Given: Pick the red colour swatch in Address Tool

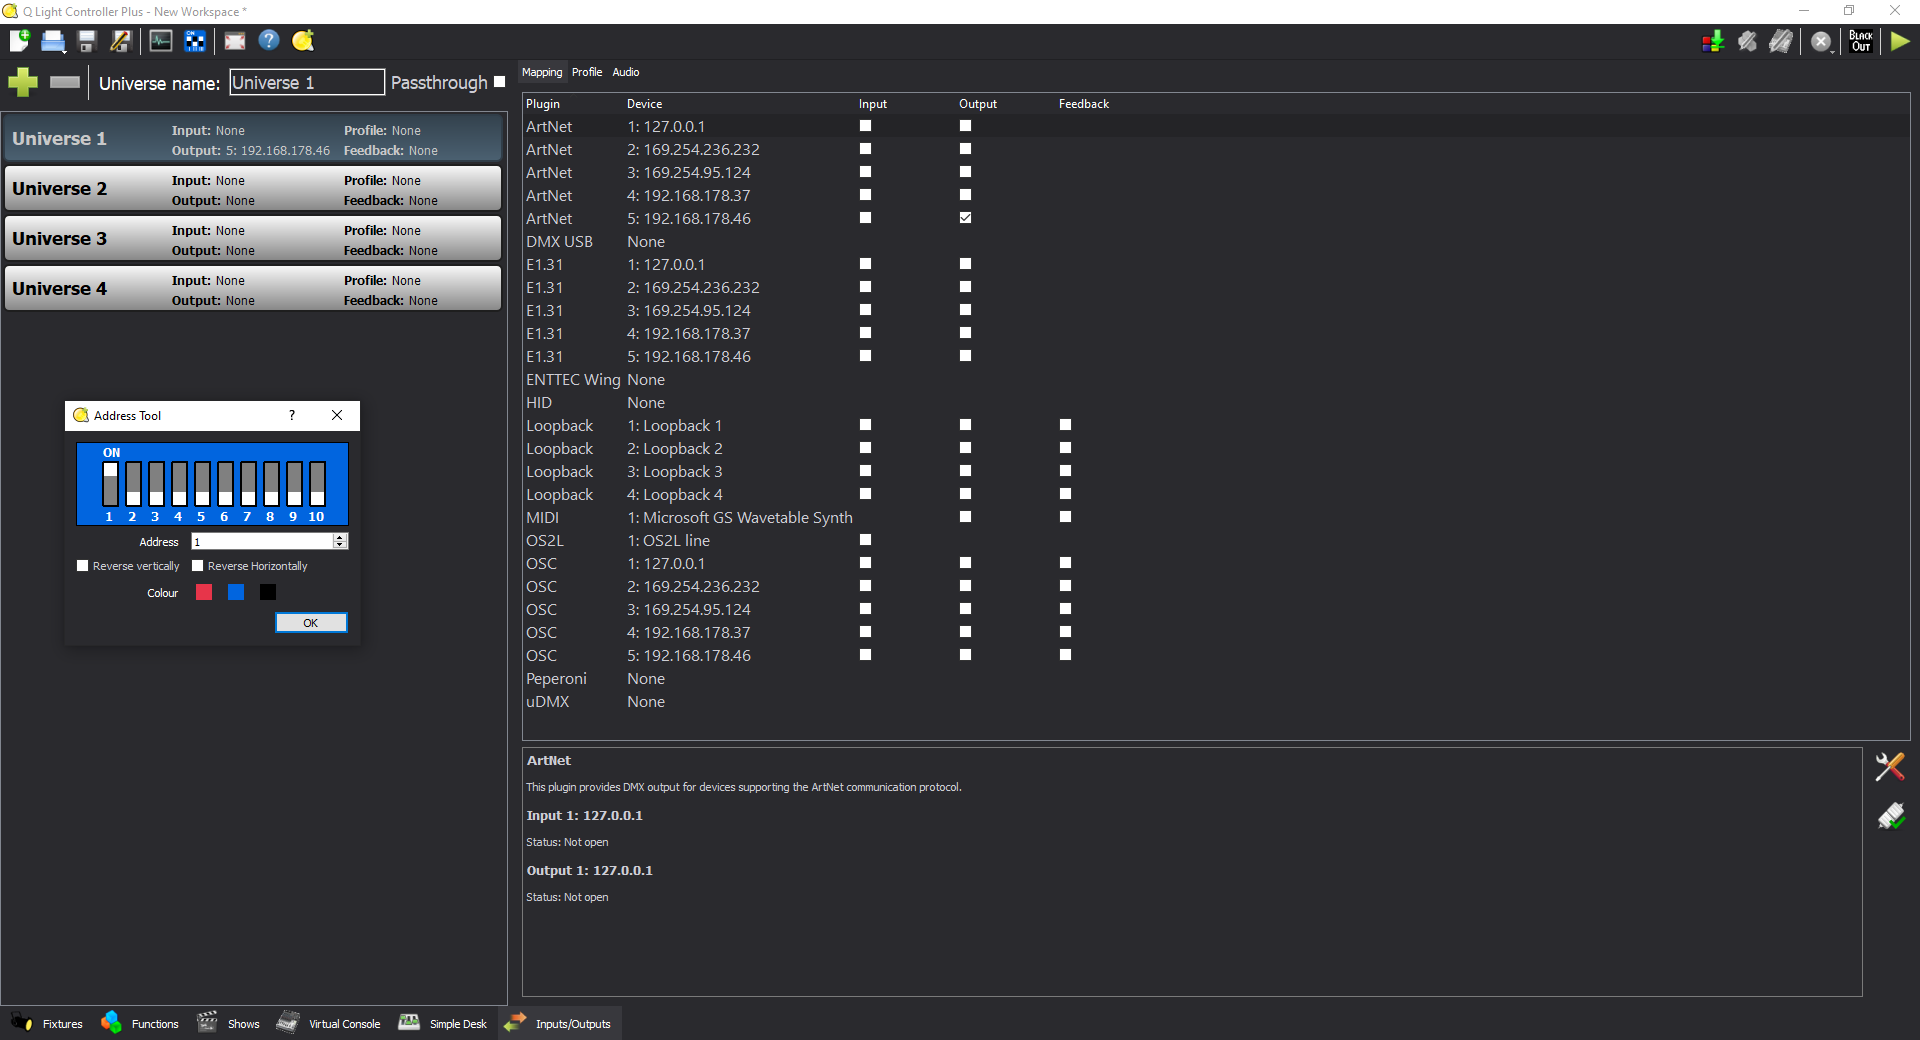Looking at the screenshot, I should [204, 592].
